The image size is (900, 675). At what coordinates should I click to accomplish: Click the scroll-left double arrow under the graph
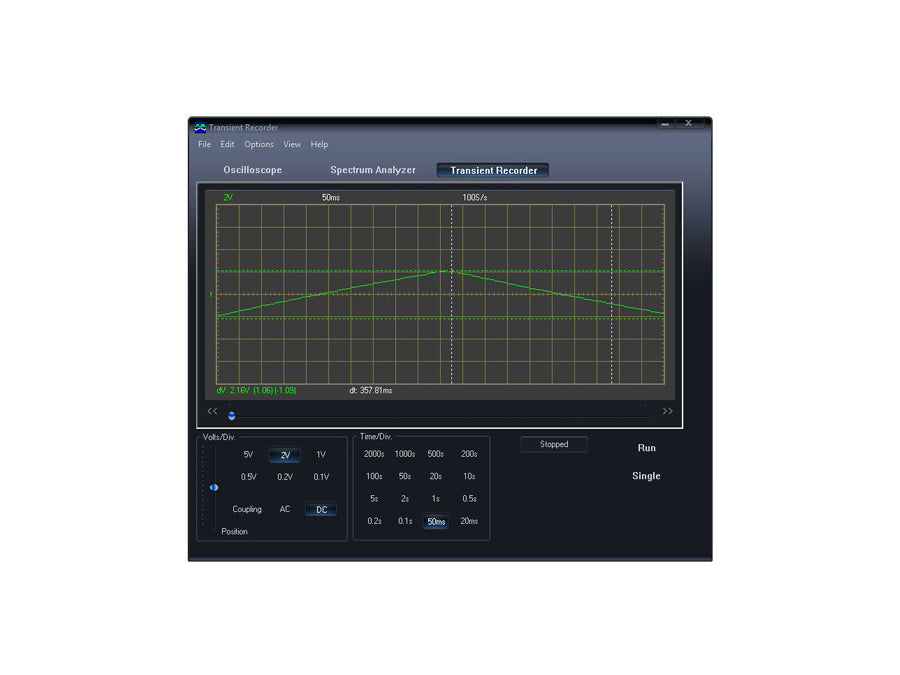212,411
